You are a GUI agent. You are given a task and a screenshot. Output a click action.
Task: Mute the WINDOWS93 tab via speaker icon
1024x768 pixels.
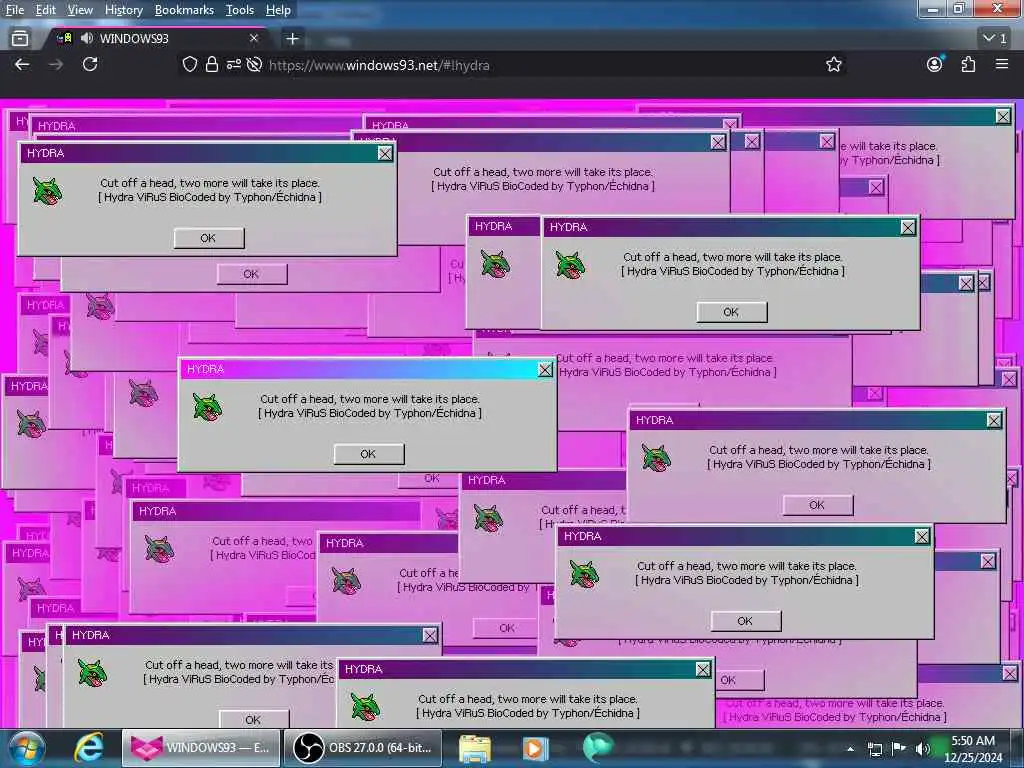87,39
